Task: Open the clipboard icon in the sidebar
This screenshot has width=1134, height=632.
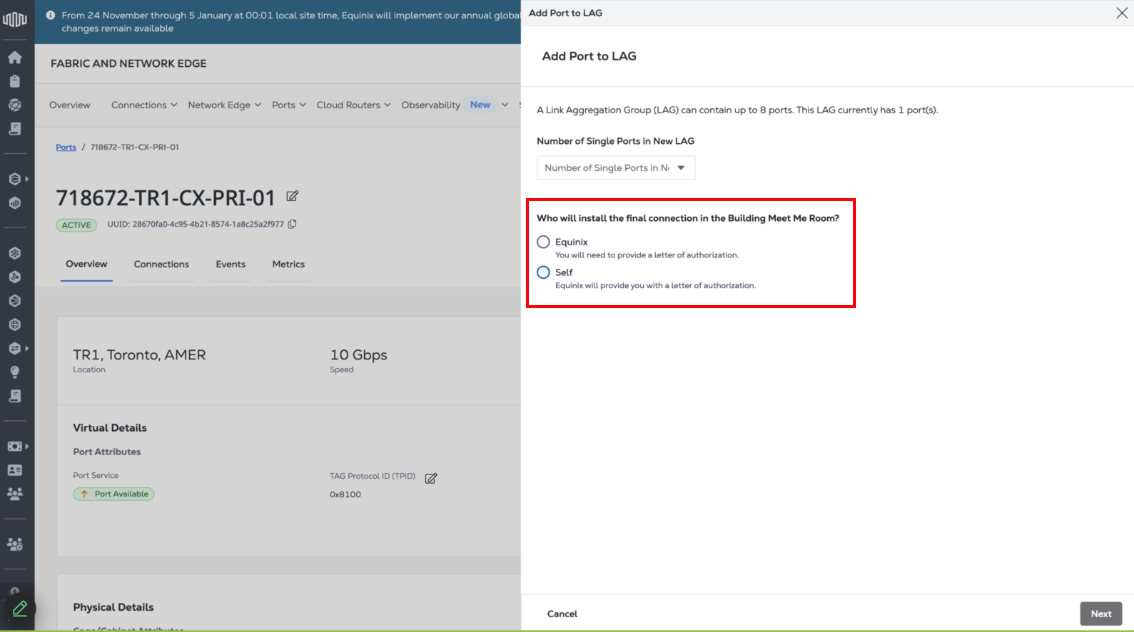Action: pyautogui.click(x=15, y=81)
